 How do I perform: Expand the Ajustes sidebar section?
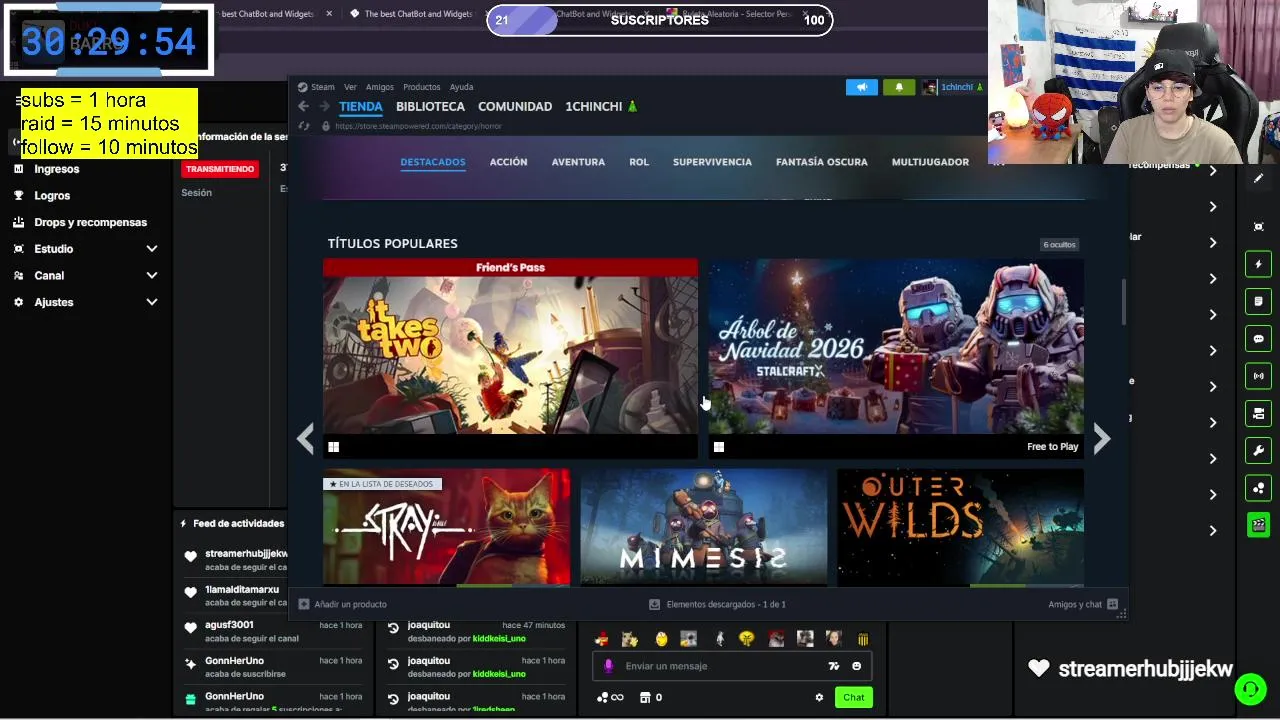coord(85,302)
